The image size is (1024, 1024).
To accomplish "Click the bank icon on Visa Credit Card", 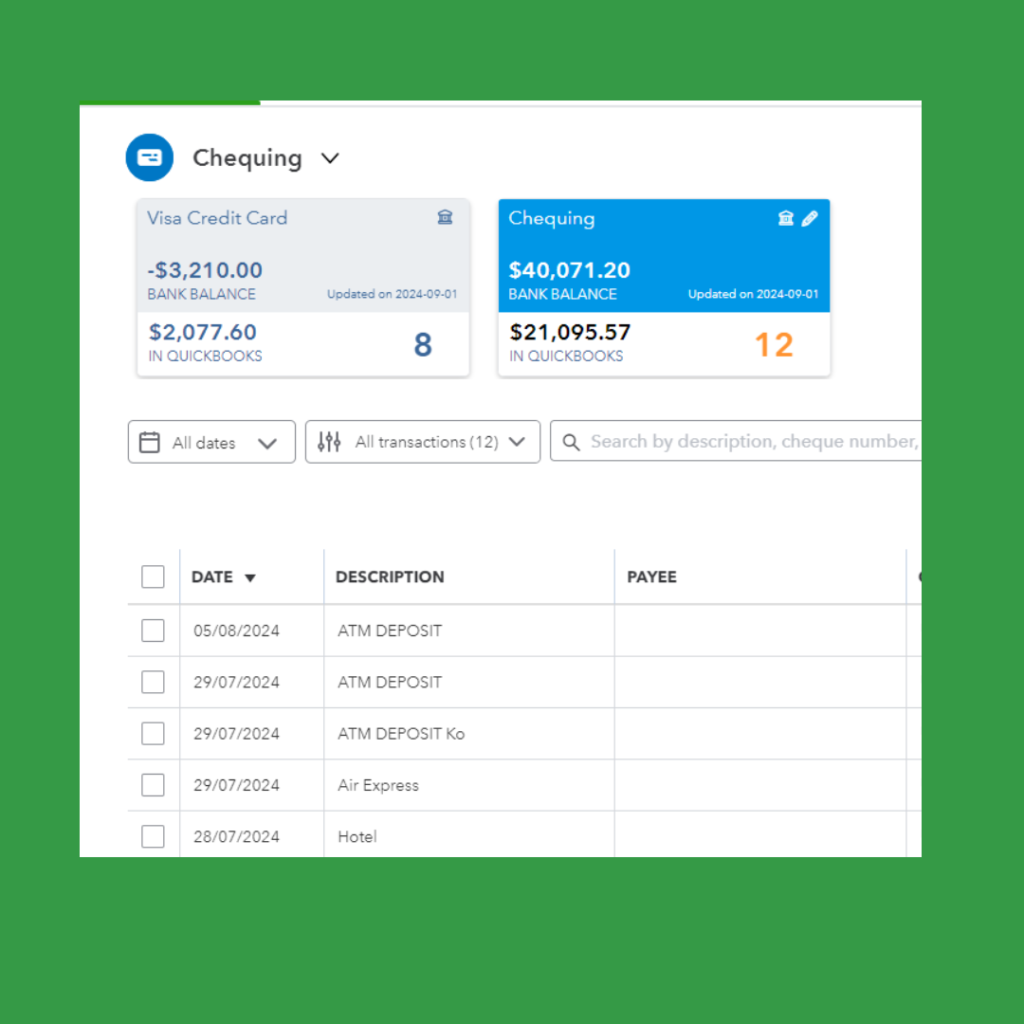I will coord(445,218).
